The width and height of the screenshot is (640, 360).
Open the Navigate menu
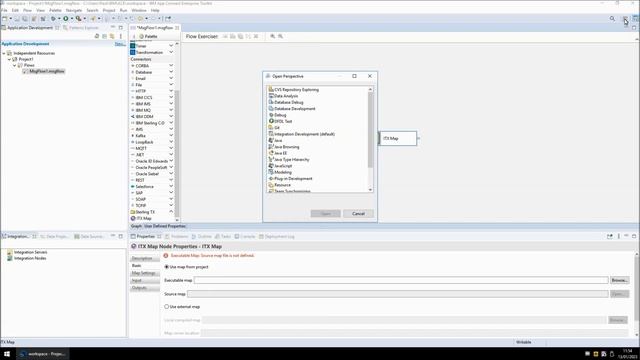click(74, 10)
